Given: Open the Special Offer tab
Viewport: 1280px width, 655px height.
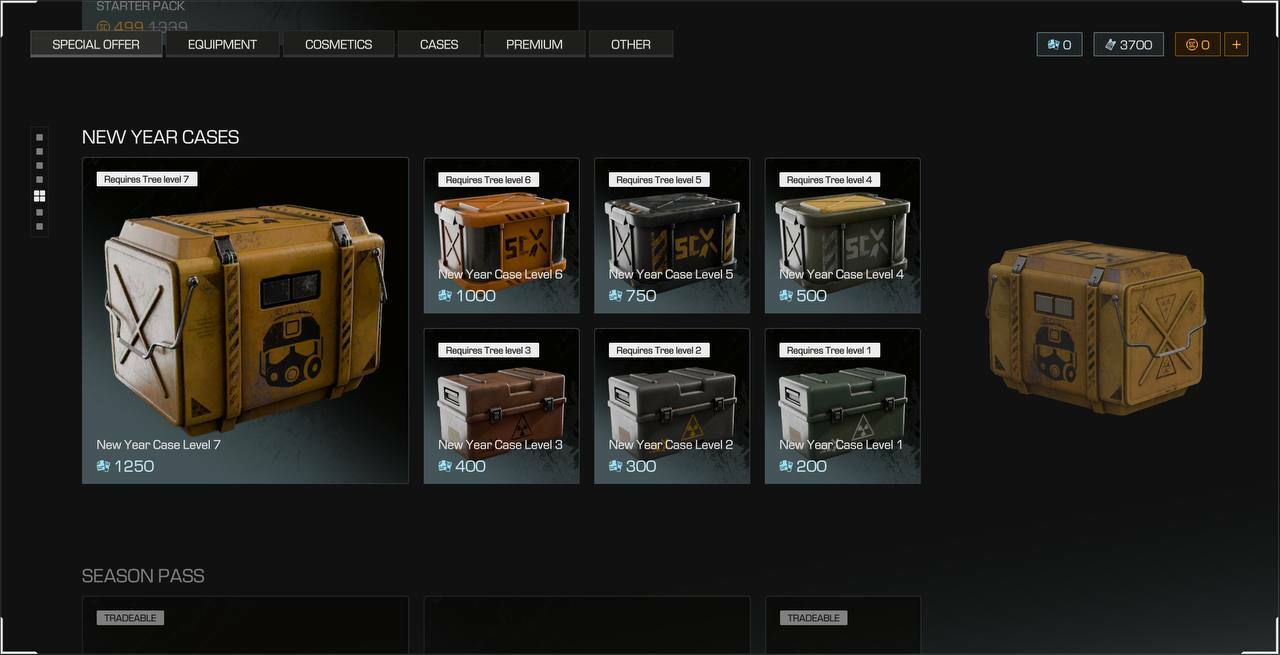Looking at the screenshot, I should (96, 44).
